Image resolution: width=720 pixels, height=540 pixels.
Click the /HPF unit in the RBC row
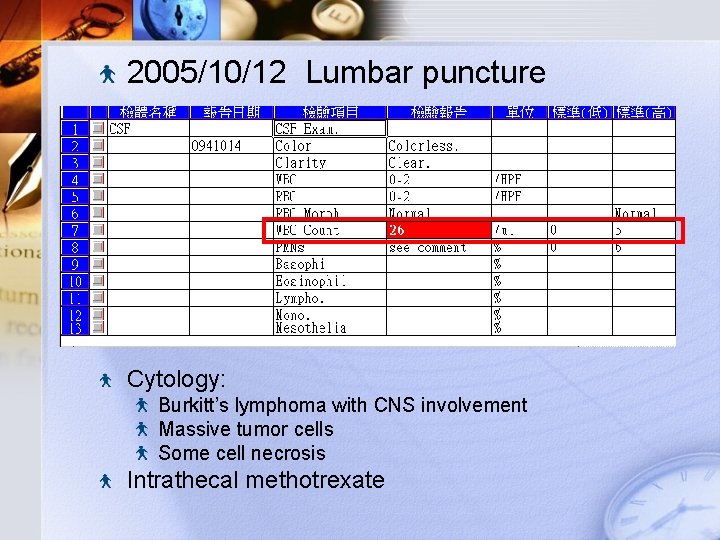(519, 197)
